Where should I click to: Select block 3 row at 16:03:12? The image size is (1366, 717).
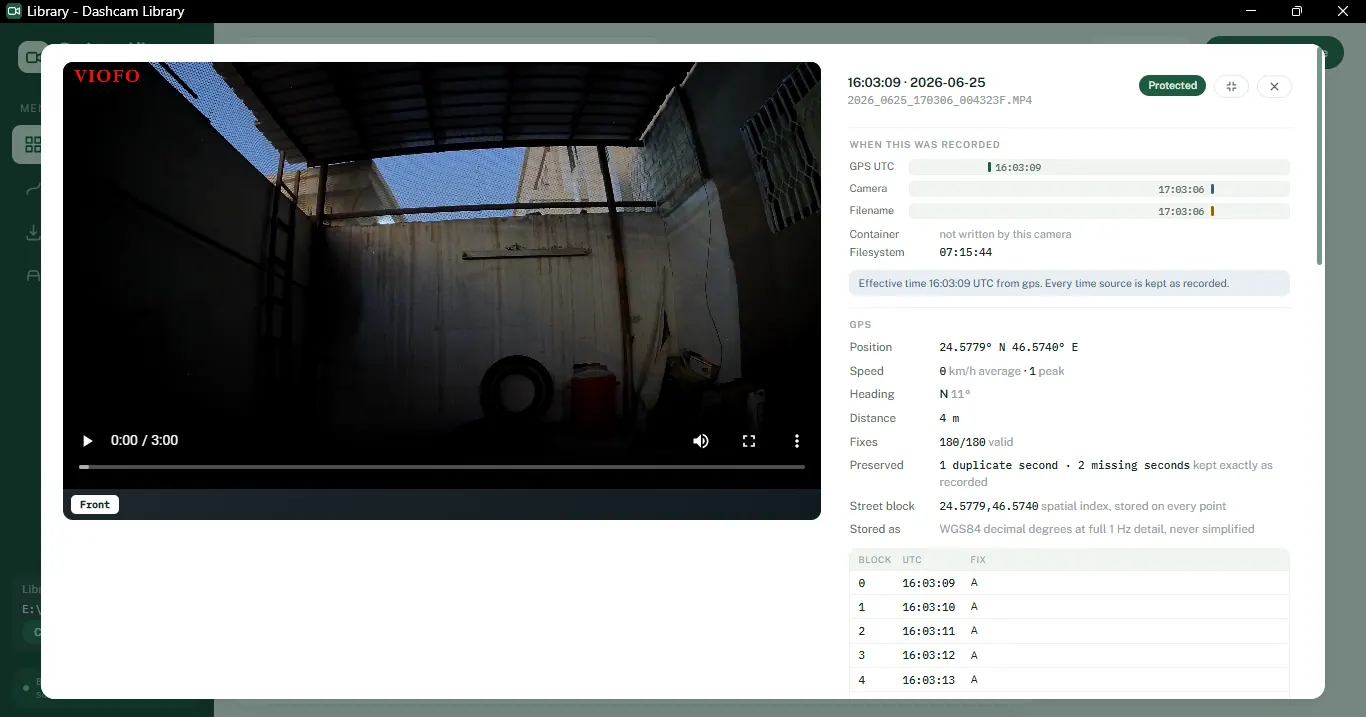(x=1069, y=655)
